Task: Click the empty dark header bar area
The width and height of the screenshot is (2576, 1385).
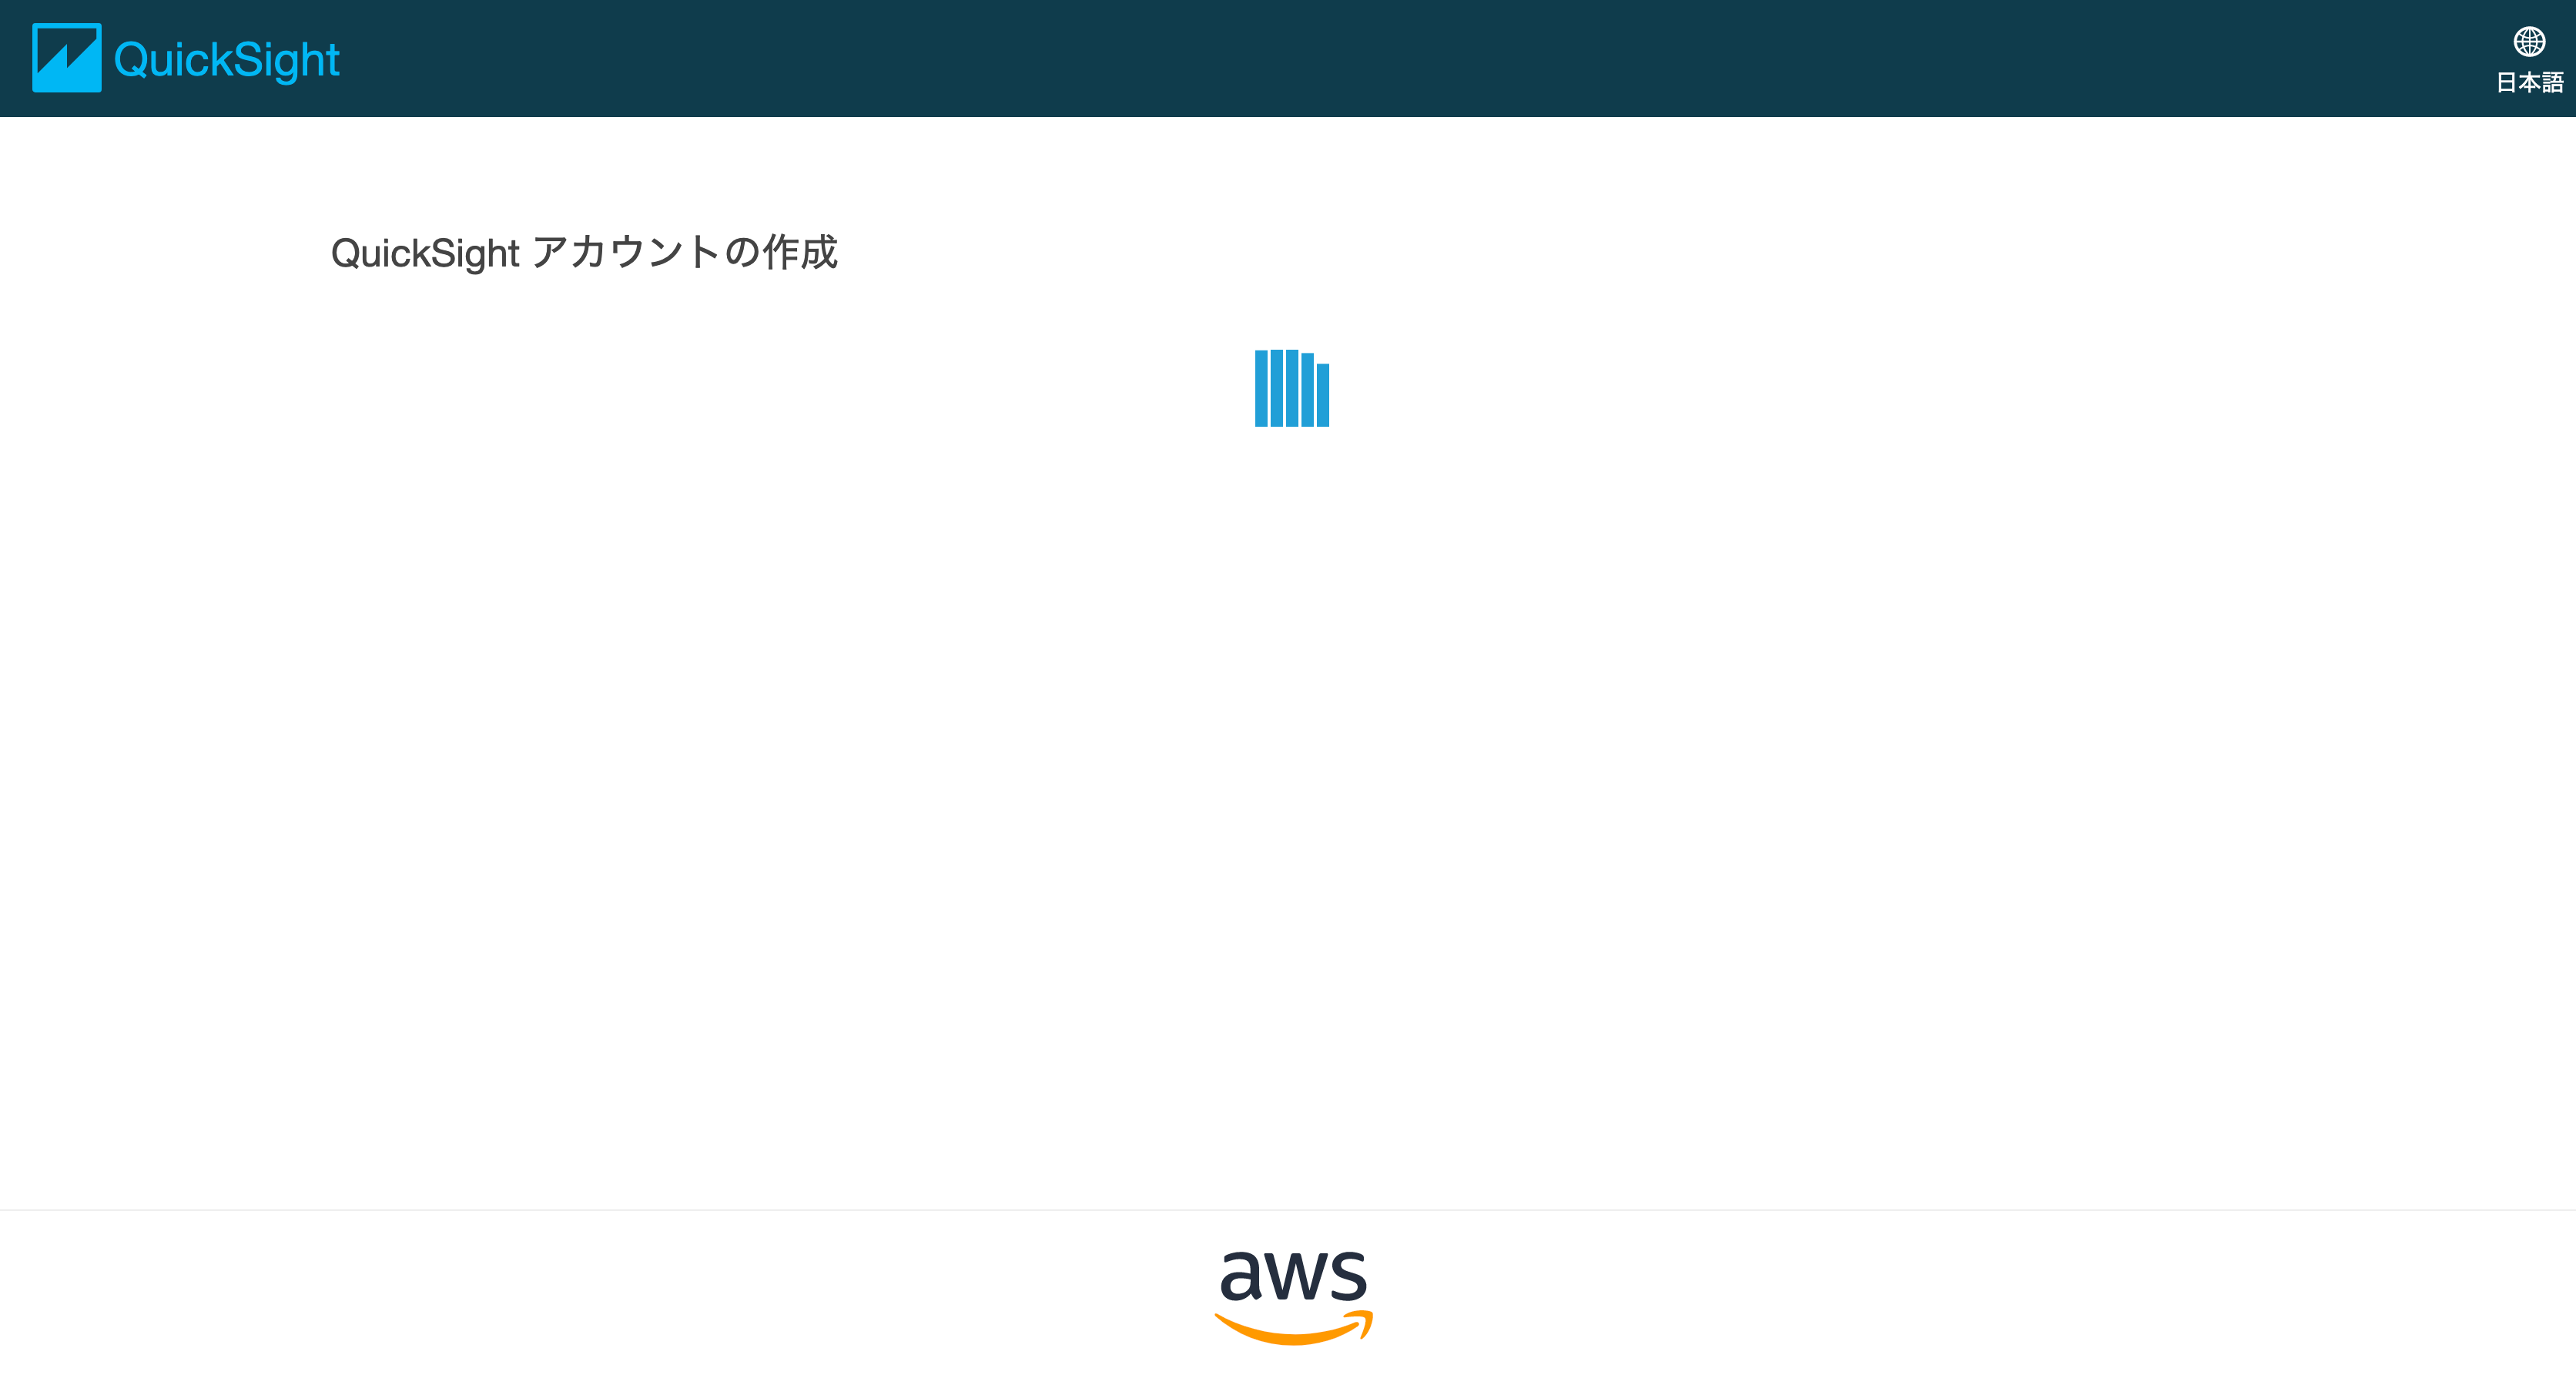Action: pos(1400,58)
